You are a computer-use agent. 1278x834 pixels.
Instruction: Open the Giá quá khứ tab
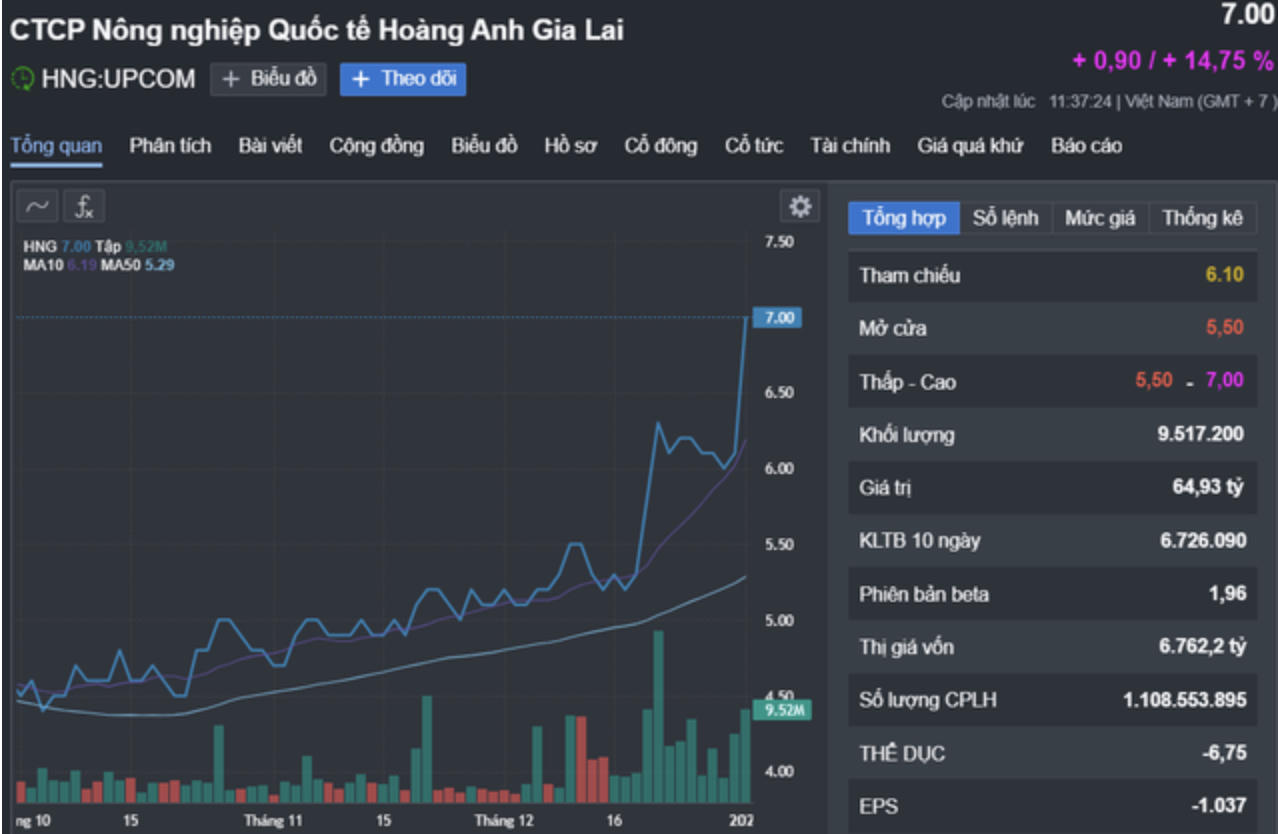tap(970, 146)
